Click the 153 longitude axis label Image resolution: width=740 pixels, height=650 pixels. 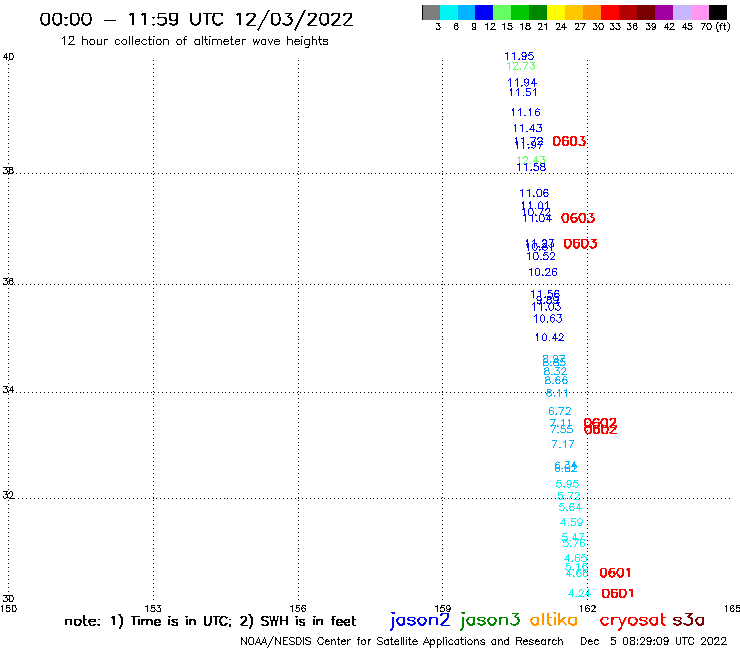point(153,608)
